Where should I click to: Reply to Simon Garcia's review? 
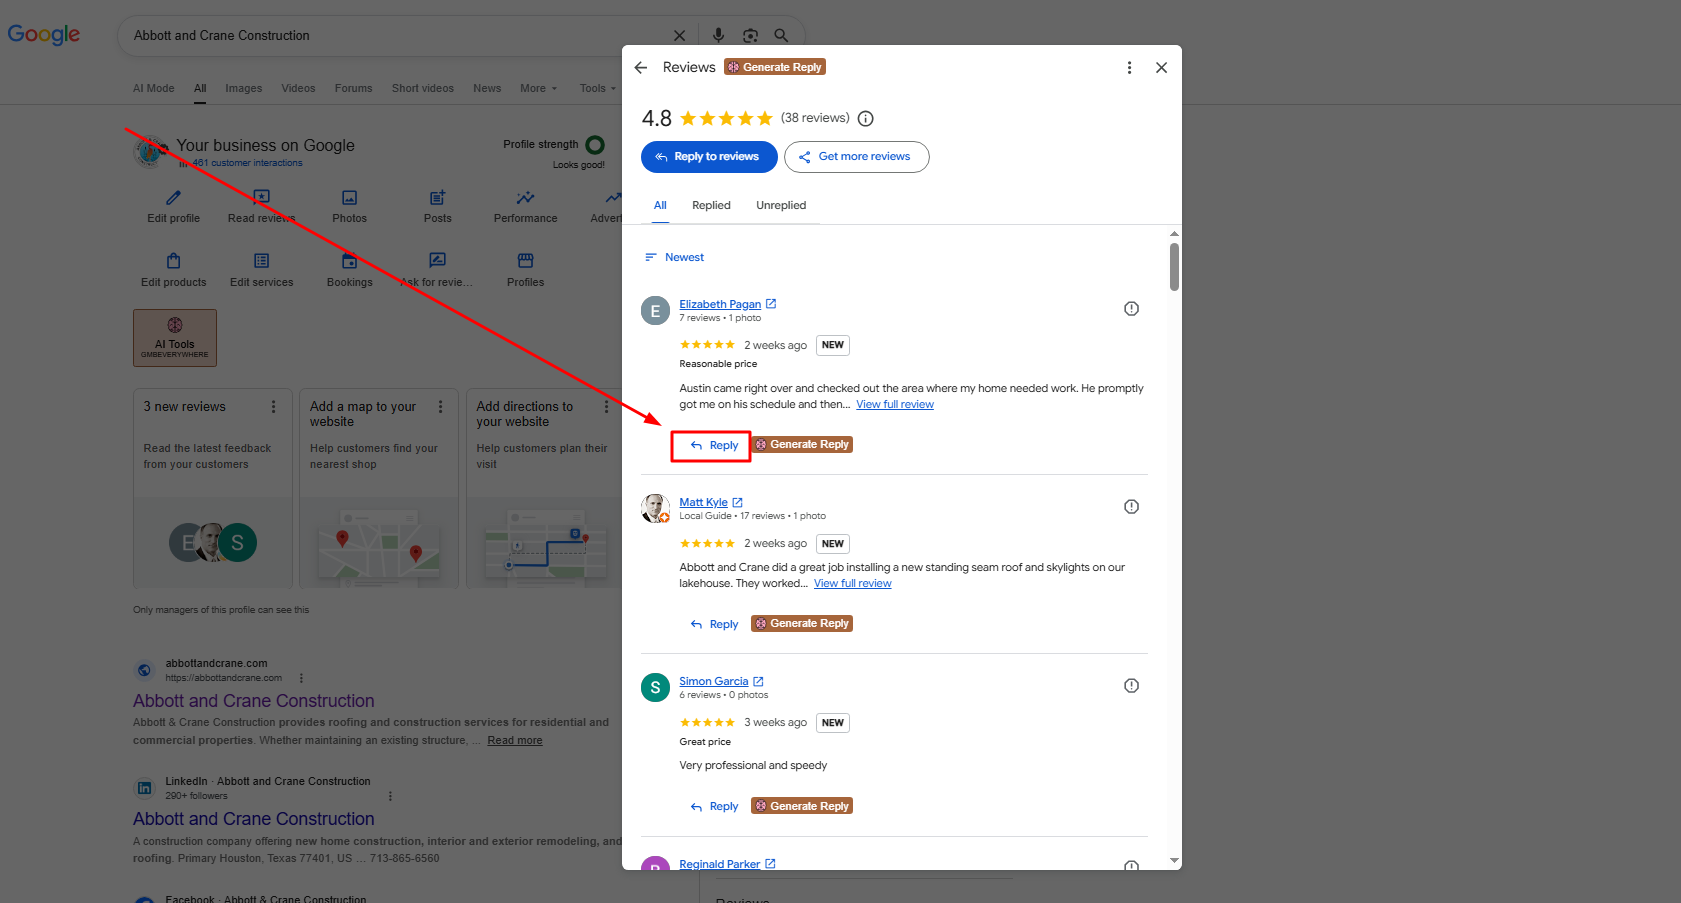714,807
